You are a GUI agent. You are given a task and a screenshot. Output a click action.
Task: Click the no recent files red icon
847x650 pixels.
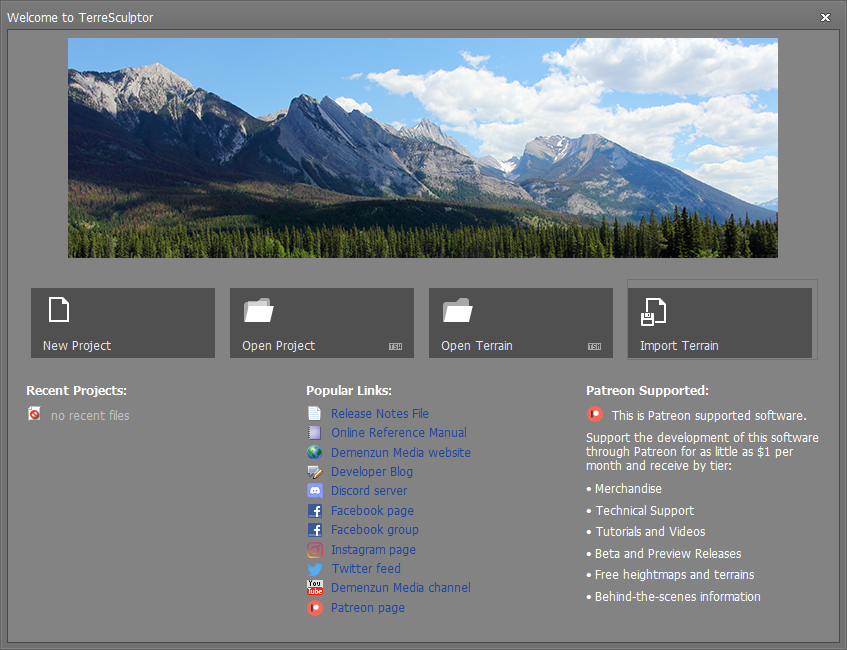coord(35,414)
